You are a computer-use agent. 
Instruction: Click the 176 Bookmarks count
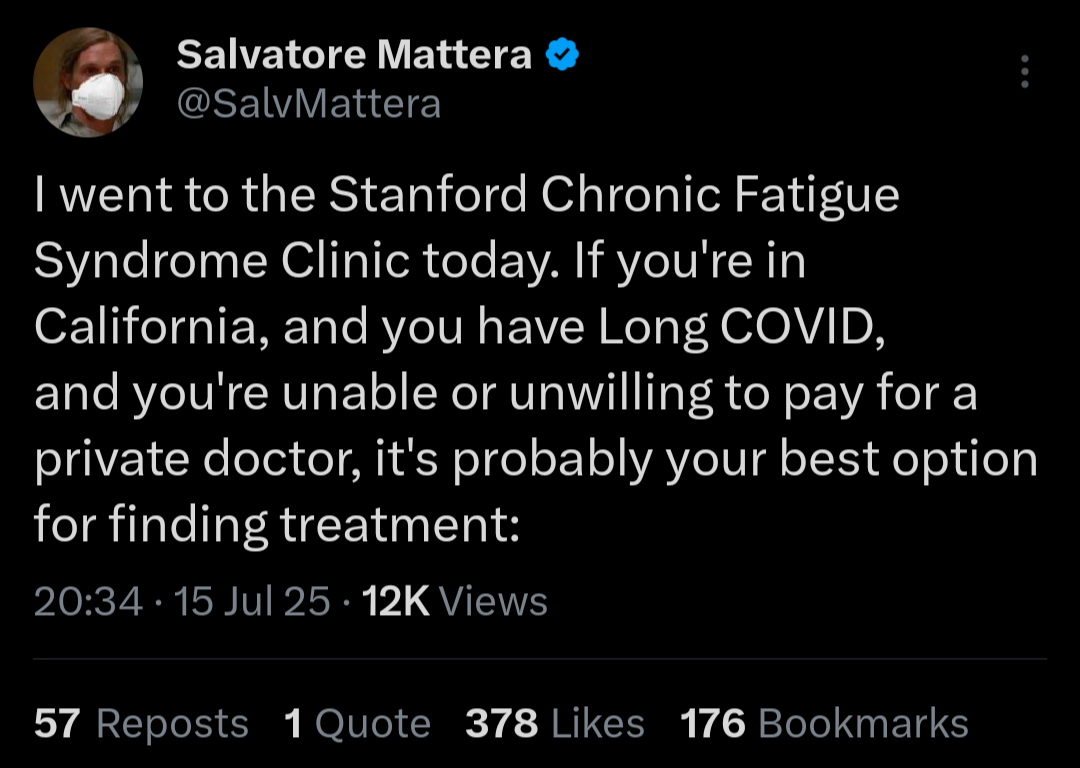tap(824, 723)
